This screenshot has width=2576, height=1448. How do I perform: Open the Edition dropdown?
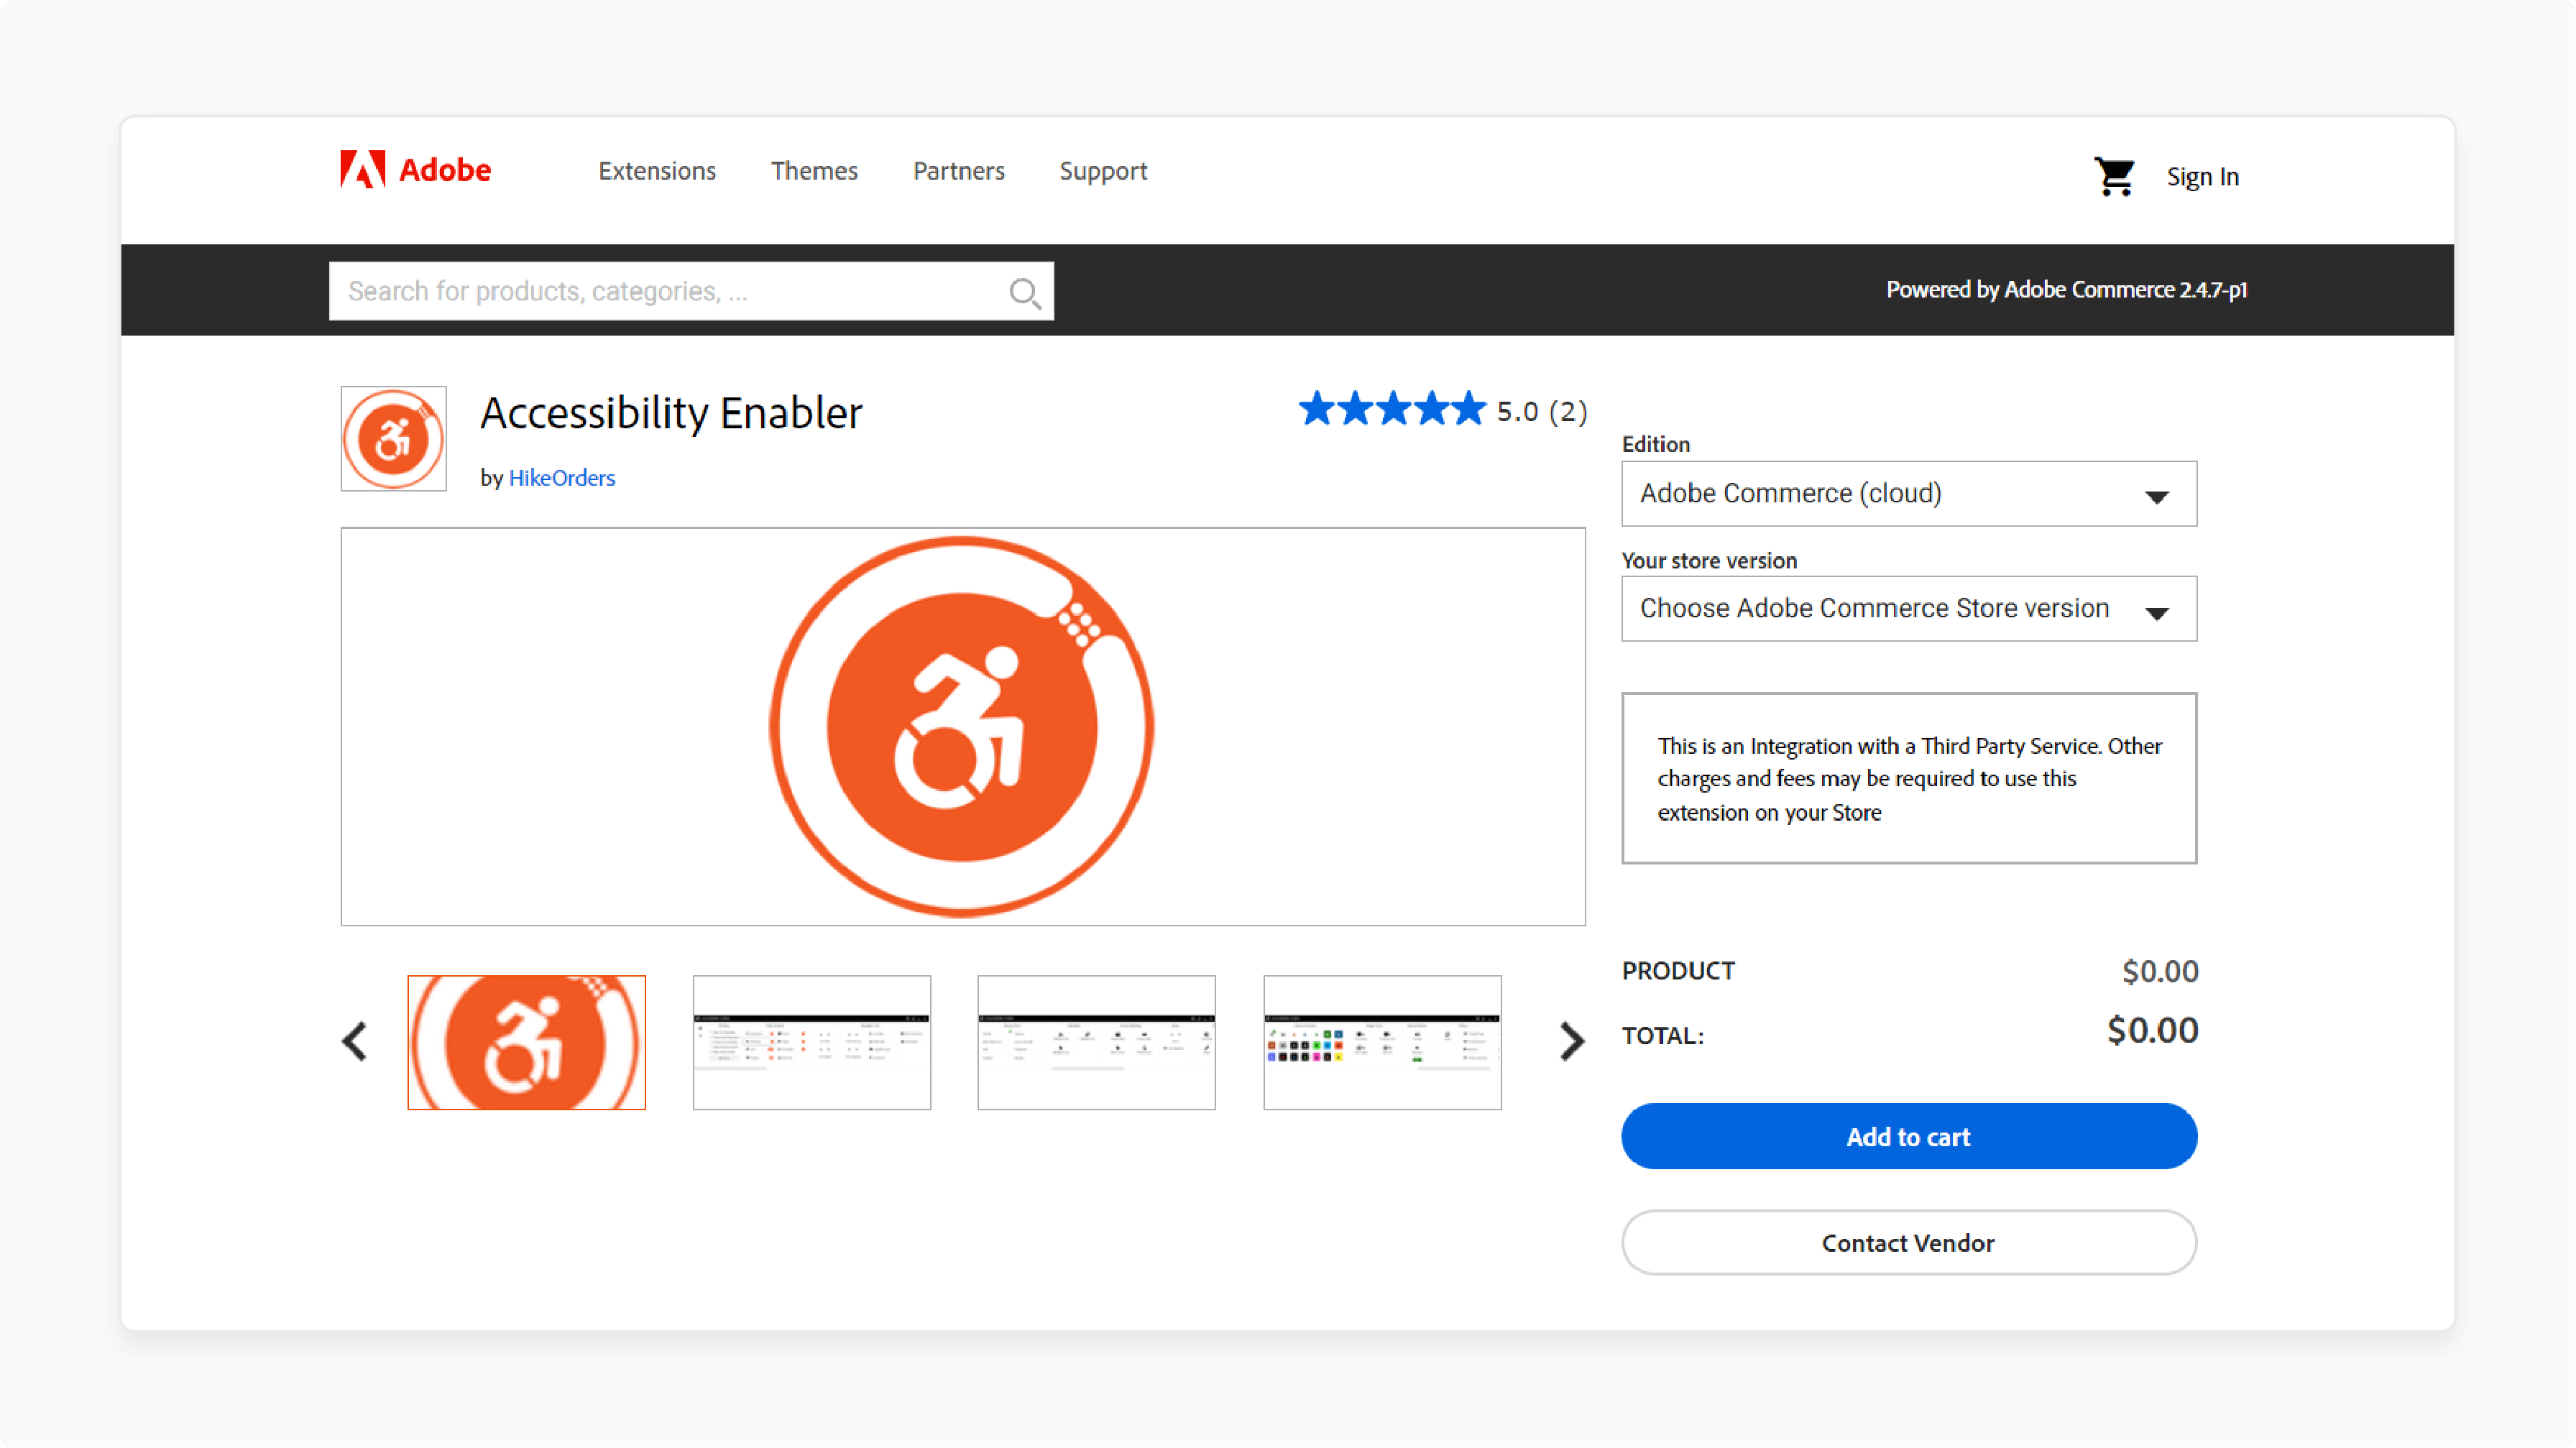[x=1908, y=494]
